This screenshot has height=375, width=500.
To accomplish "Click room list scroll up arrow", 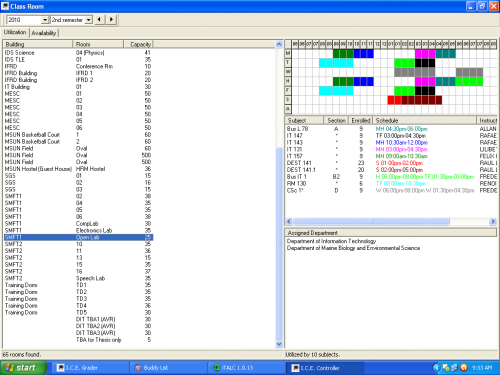I will click(x=279, y=44).
